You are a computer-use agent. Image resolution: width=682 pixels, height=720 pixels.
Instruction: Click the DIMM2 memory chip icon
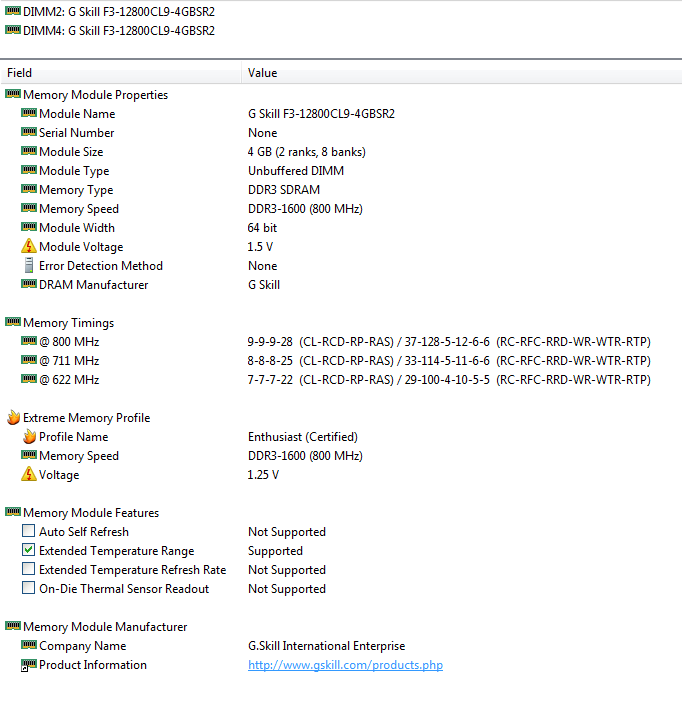(x=13, y=11)
